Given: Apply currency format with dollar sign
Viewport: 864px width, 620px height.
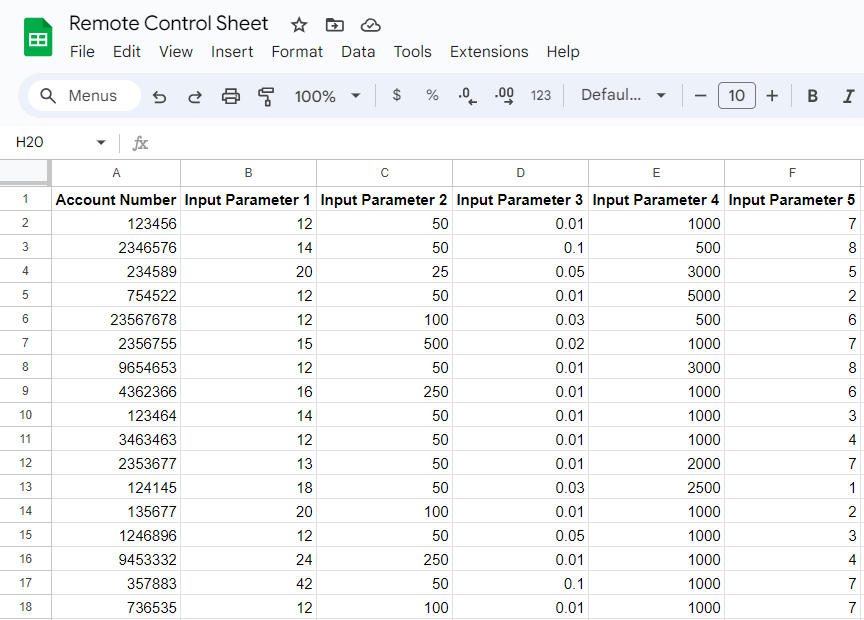Looking at the screenshot, I should 397,95.
